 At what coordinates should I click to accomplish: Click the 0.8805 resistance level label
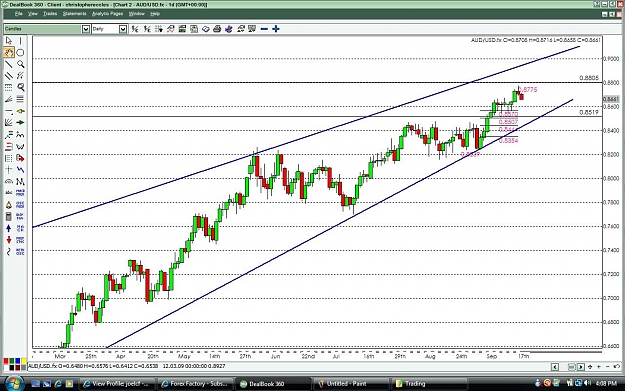(589, 78)
